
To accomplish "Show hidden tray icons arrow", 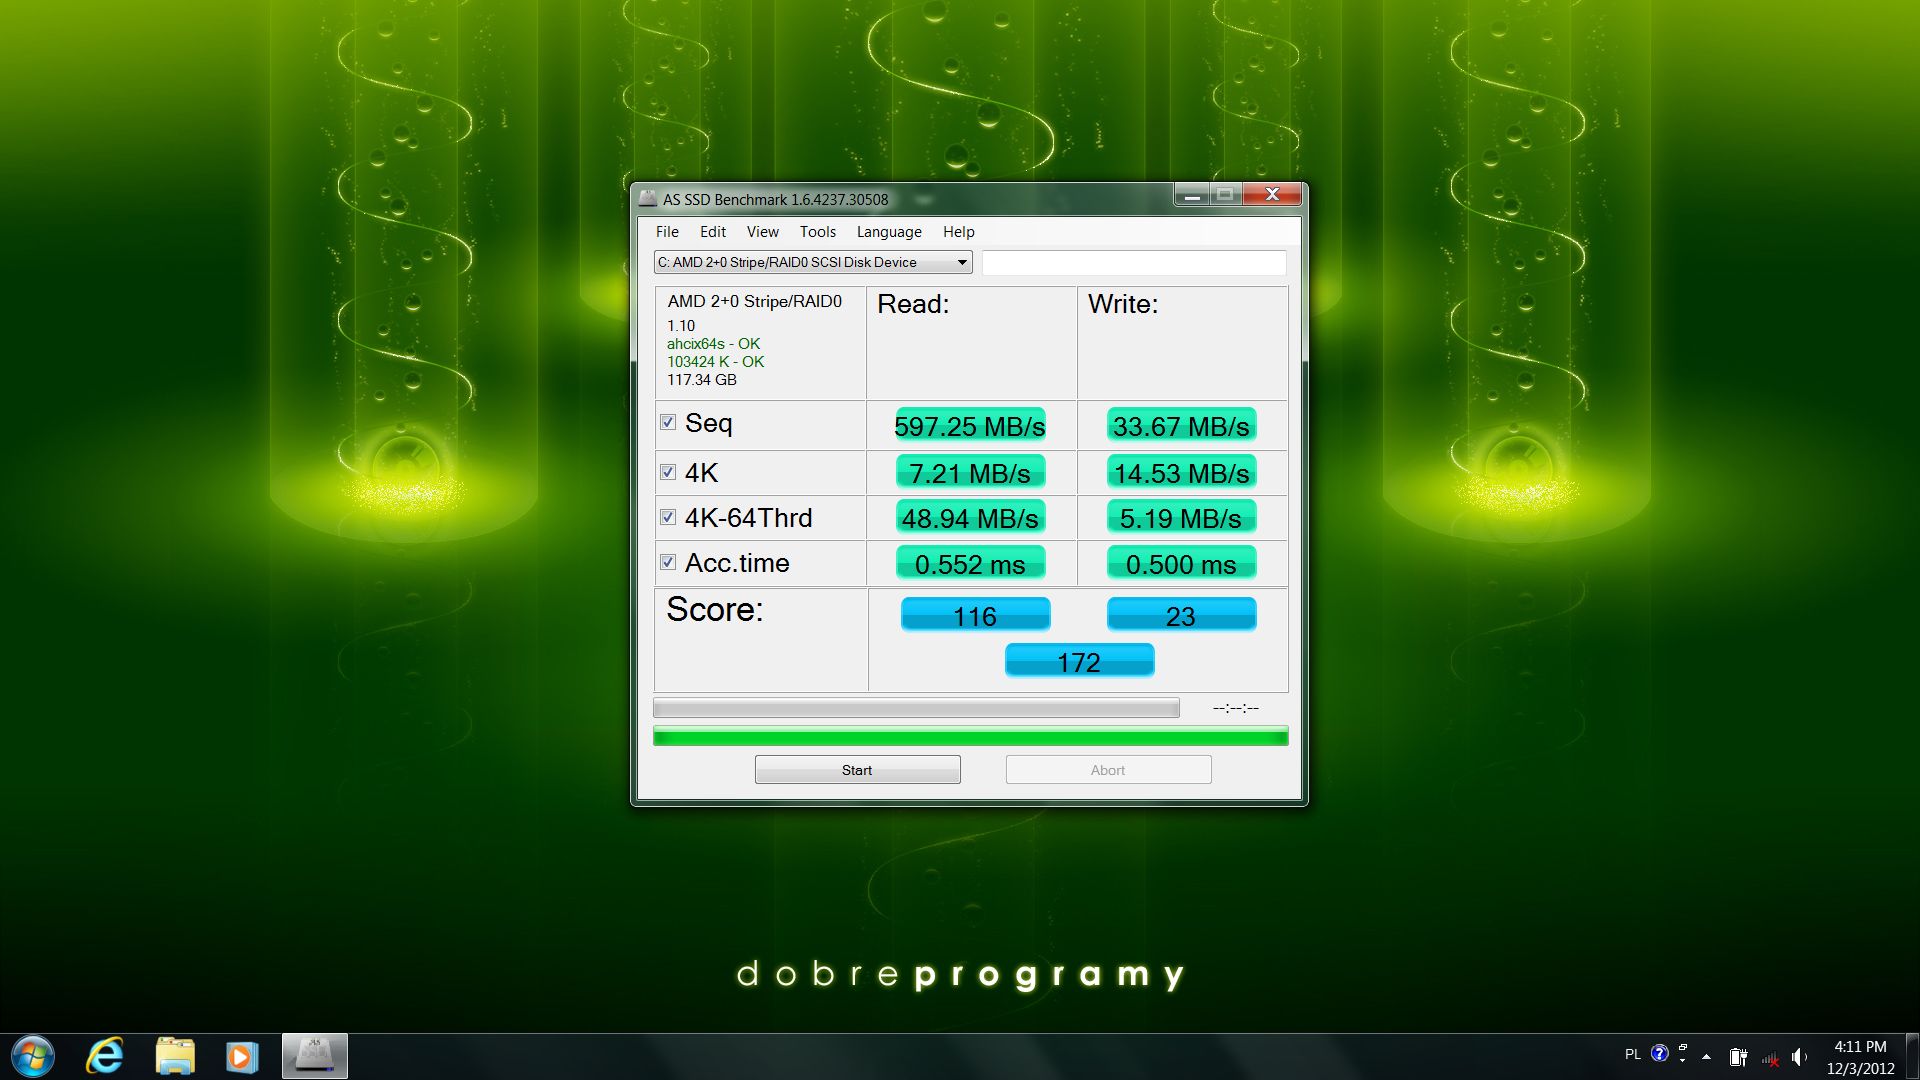I will pos(1706,1057).
